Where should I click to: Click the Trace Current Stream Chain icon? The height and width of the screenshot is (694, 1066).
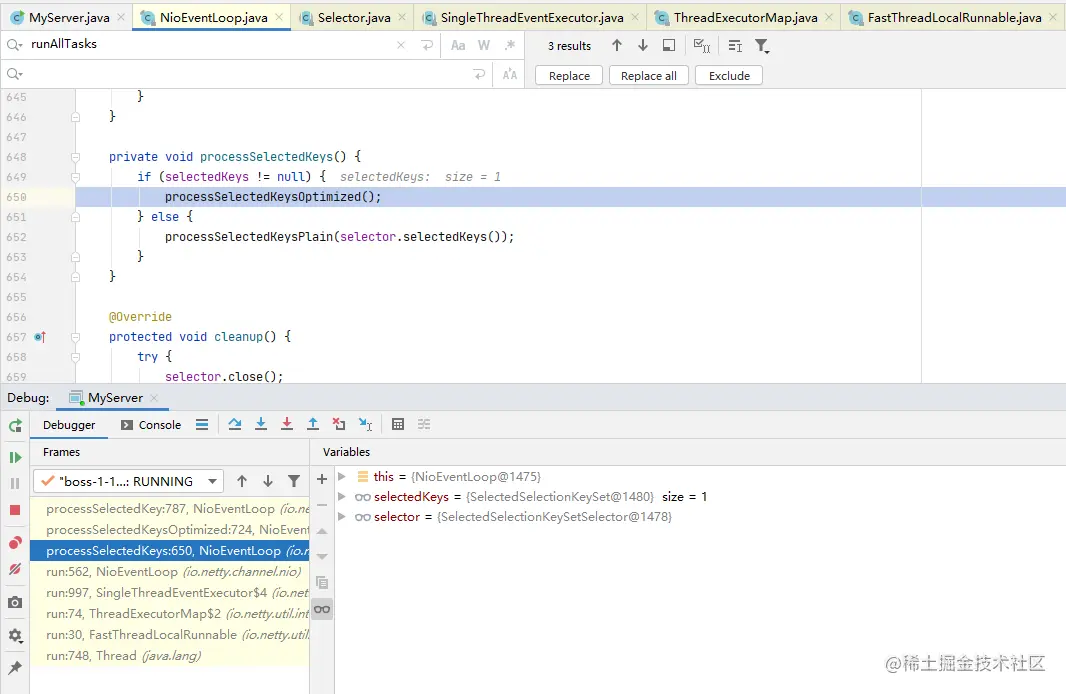[x=424, y=424]
